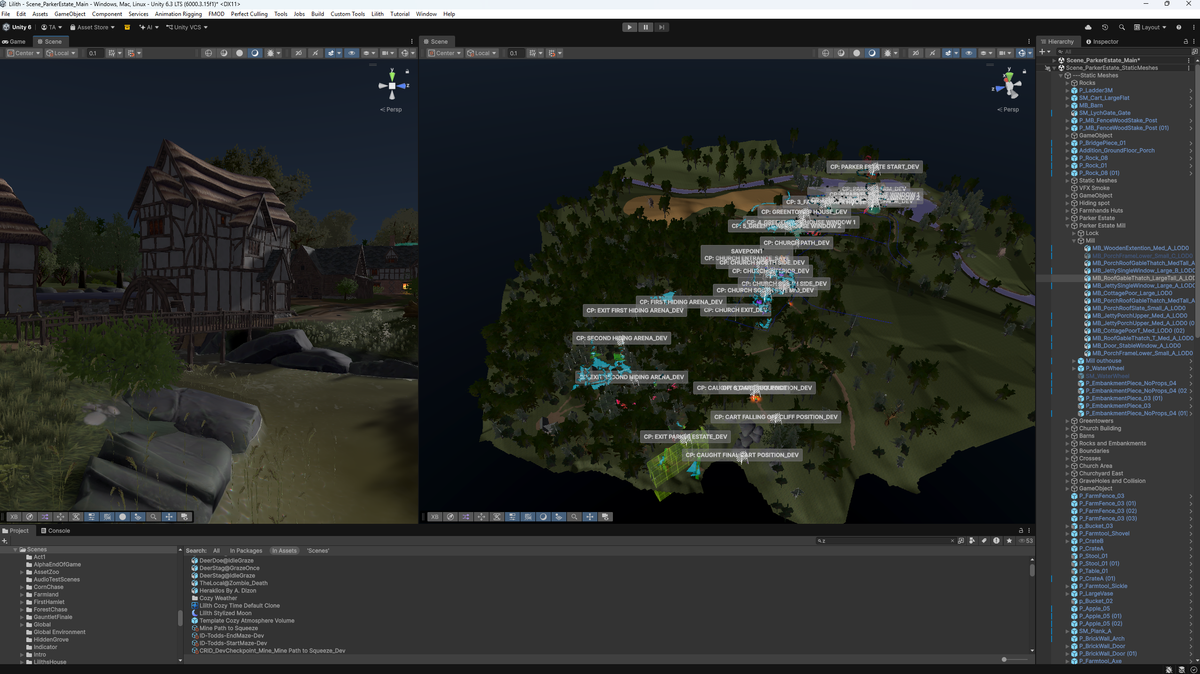Open Center pivot dropdown in right Scene view
The width and height of the screenshot is (1200, 674).
click(444, 52)
